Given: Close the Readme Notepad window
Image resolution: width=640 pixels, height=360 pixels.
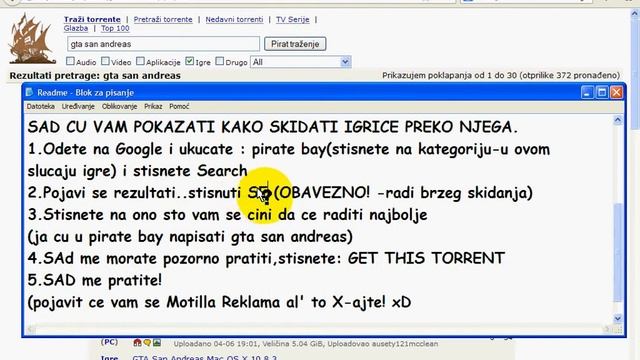Looking at the screenshot, I should tap(616, 93).
